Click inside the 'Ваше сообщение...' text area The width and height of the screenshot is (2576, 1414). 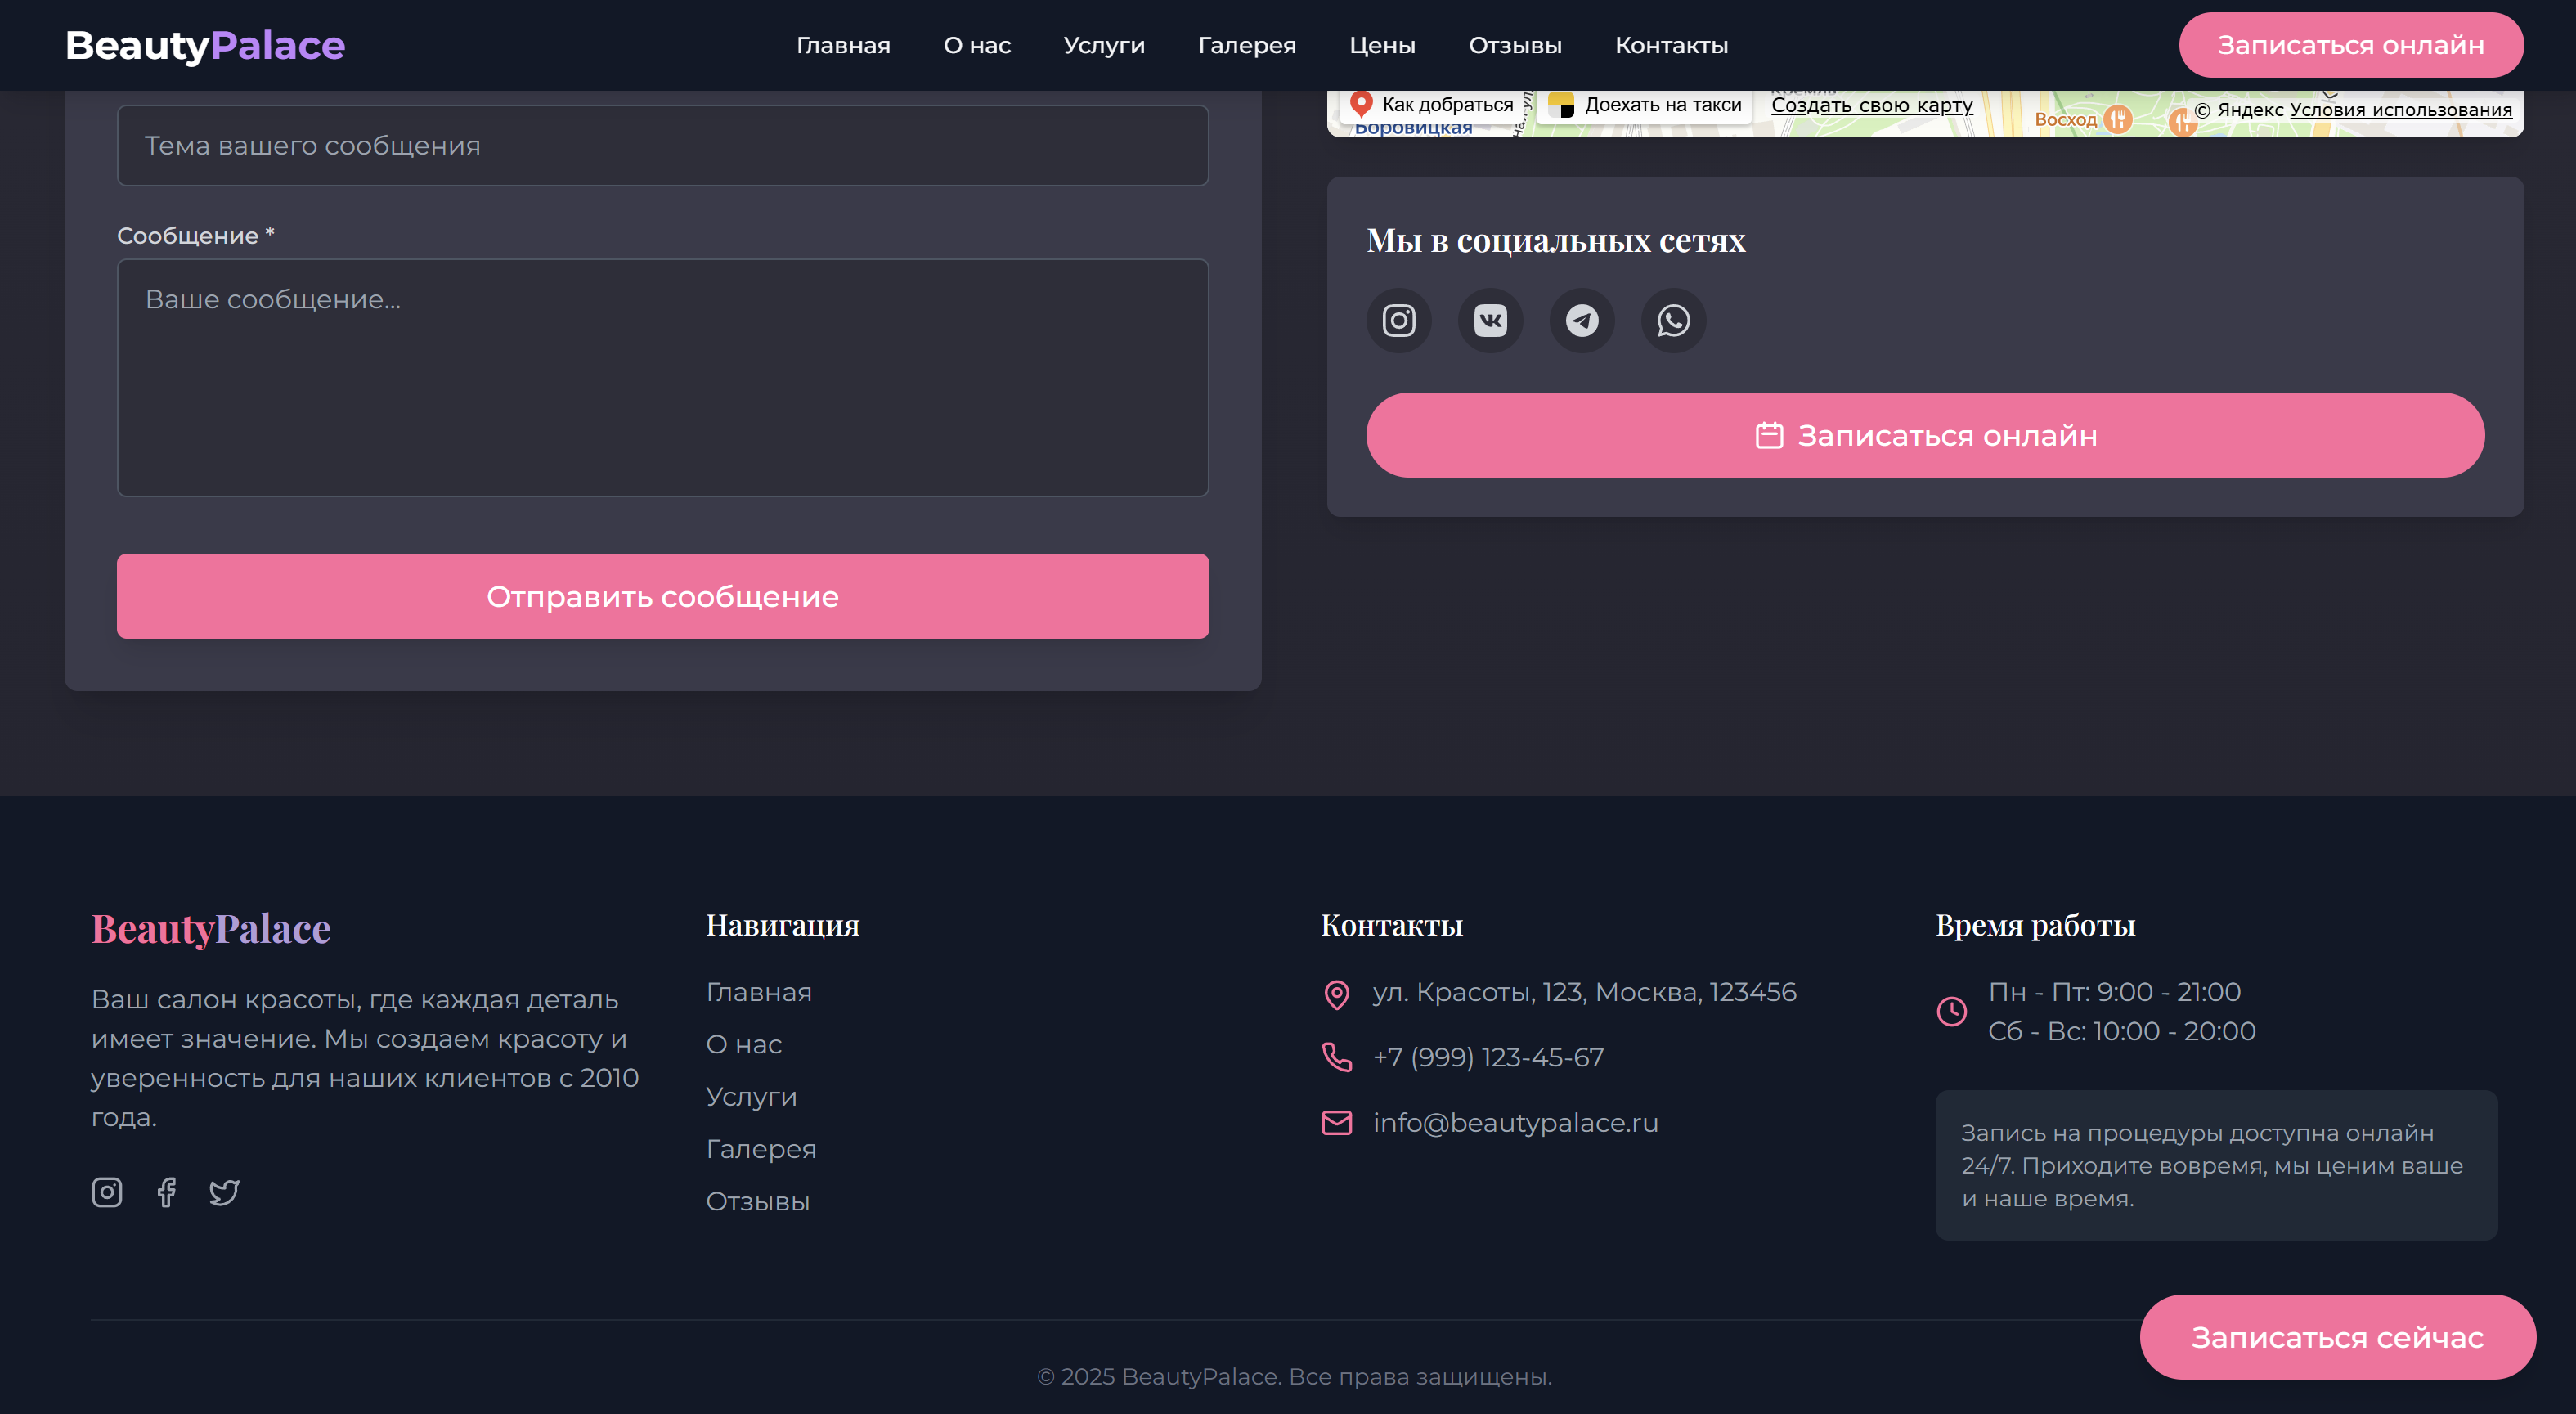tap(662, 378)
